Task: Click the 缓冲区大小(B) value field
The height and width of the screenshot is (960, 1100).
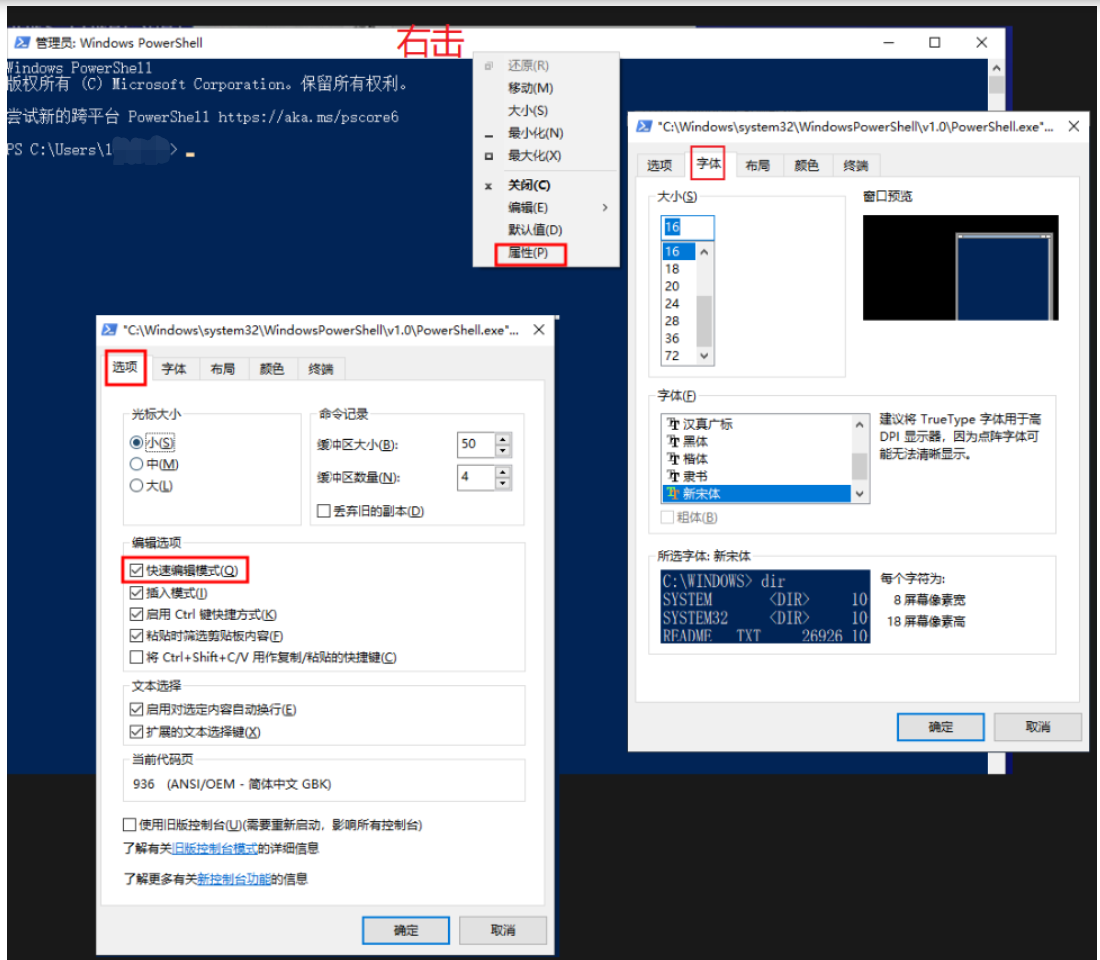Action: [476, 444]
